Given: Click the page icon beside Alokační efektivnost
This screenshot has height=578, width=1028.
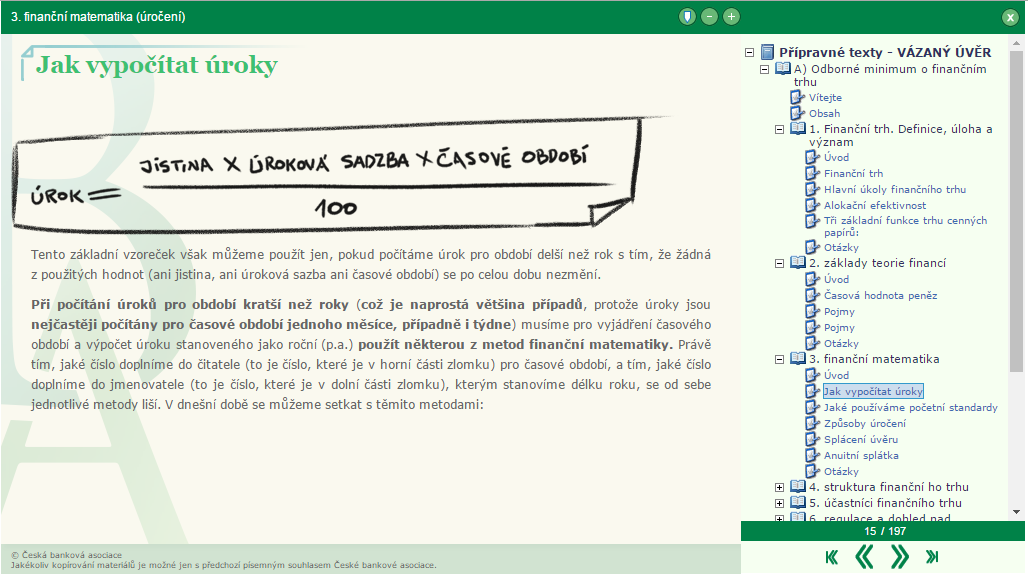Looking at the screenshot, I should pos(812,205).
